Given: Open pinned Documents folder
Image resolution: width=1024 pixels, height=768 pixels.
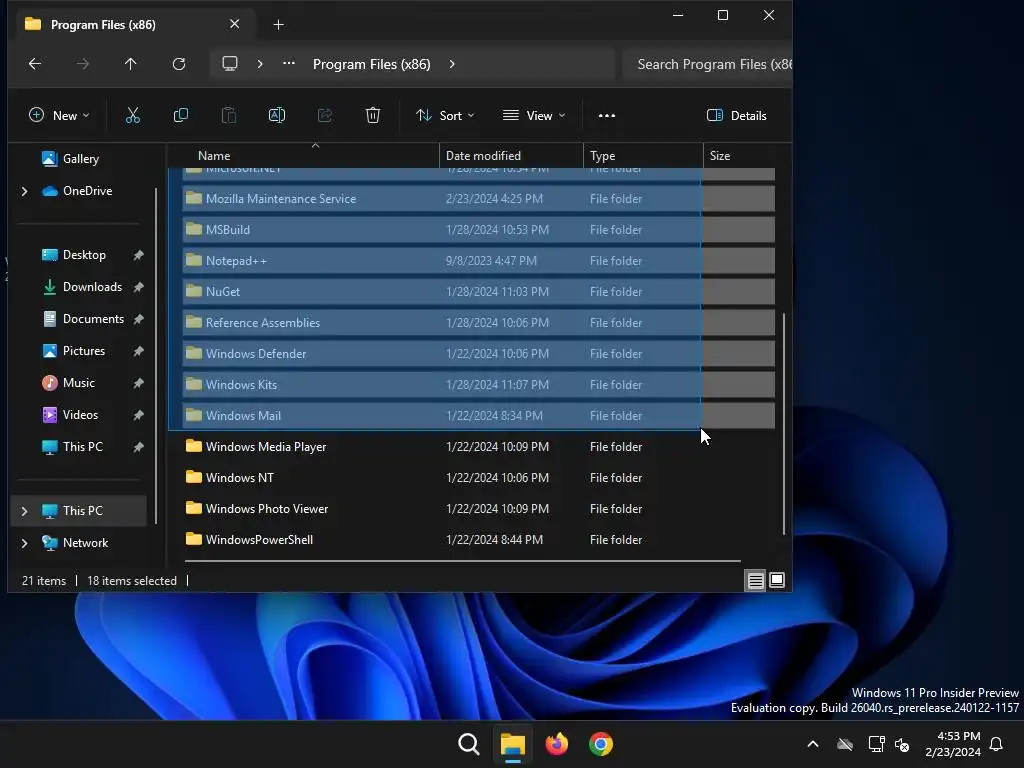Looking at the screenshot, I should pyautogui.click(x=93, y=319).
